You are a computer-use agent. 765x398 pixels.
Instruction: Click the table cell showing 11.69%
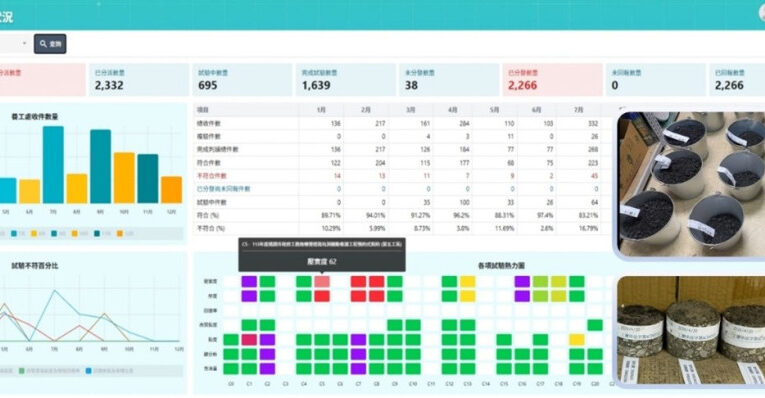[504, 228]
